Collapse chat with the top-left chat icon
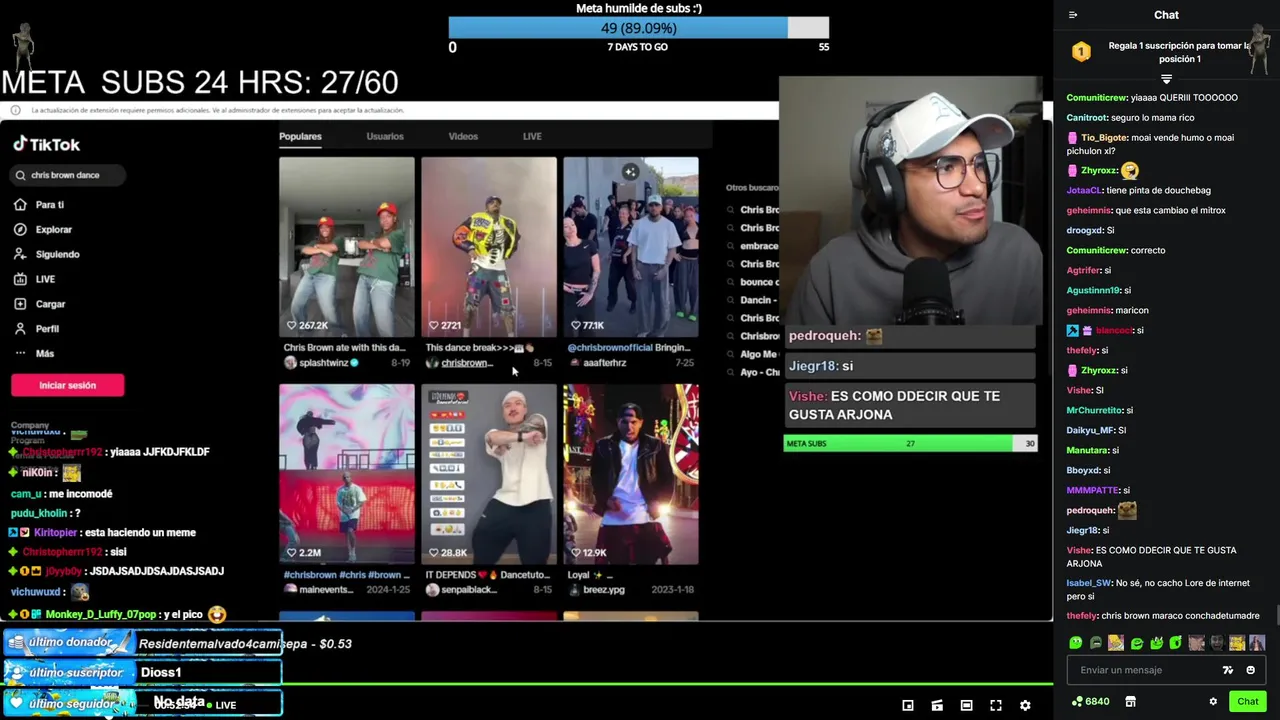The width and height of the screenshot is (1280, 720). pos(1073,15)
